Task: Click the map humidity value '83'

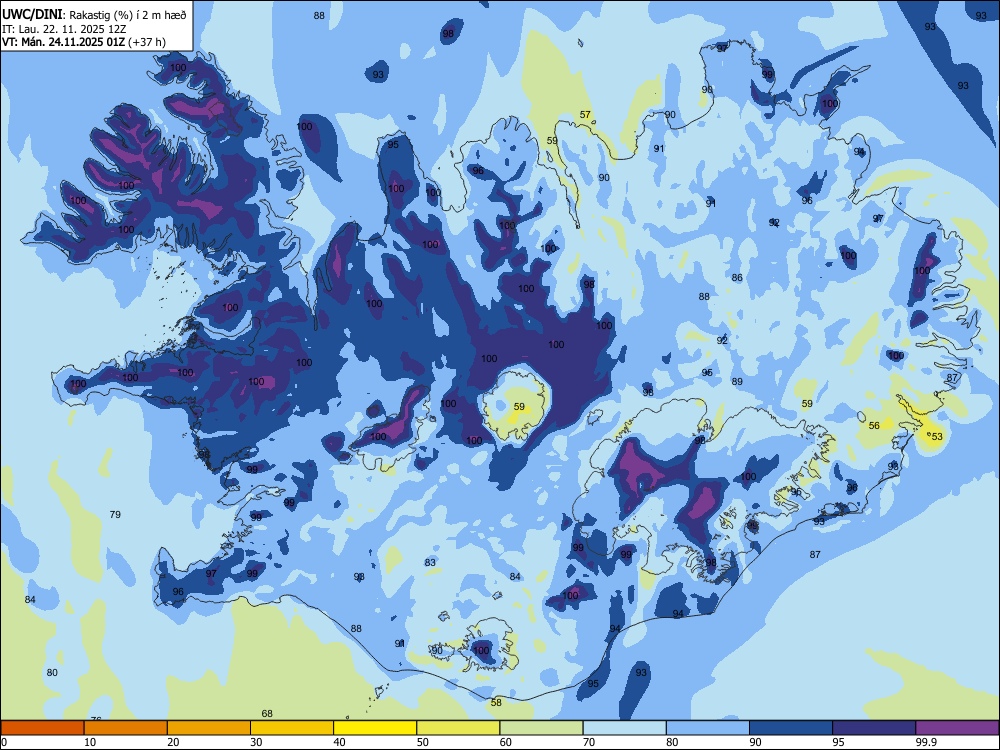Action: (x=430, y=562)
